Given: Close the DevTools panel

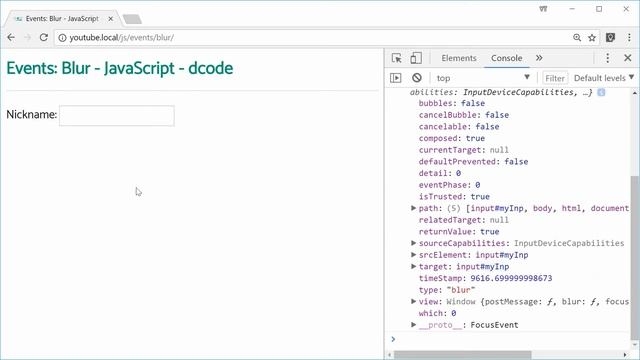Looking at the screenshot, I should tap(628, 58).
